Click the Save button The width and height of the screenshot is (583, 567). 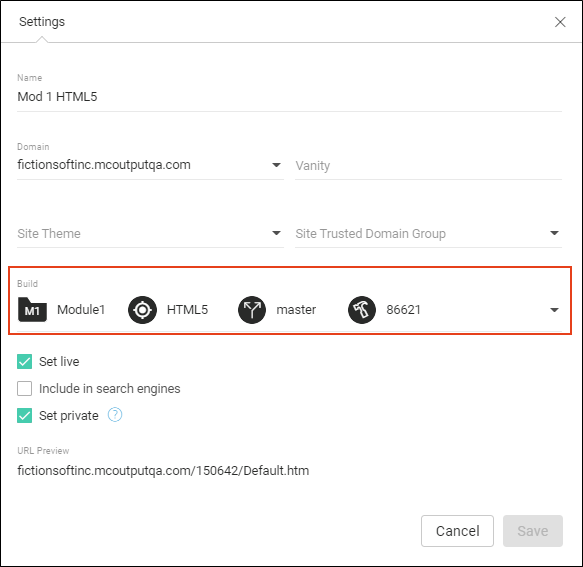(533, 531)
